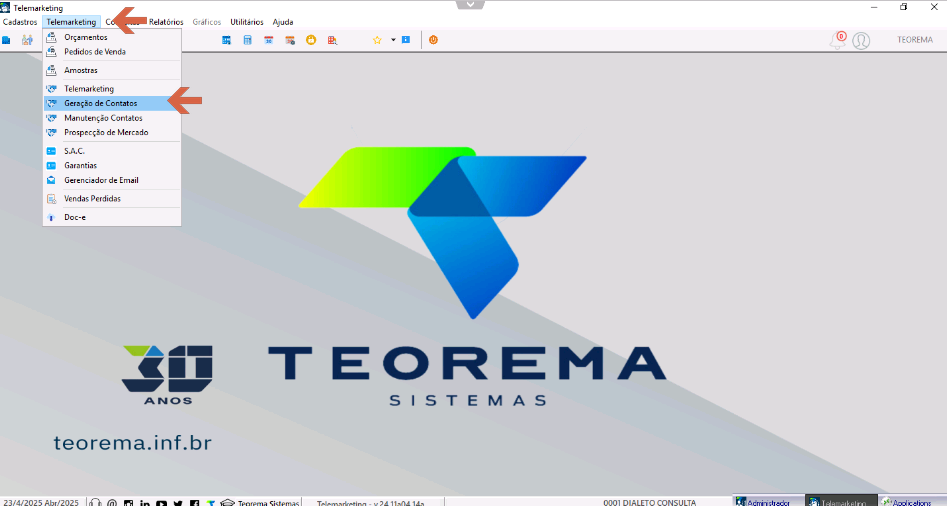The height and width of the screenshot is (506, 947).
Task: Click the orange power icon
Action: (433, 40)
